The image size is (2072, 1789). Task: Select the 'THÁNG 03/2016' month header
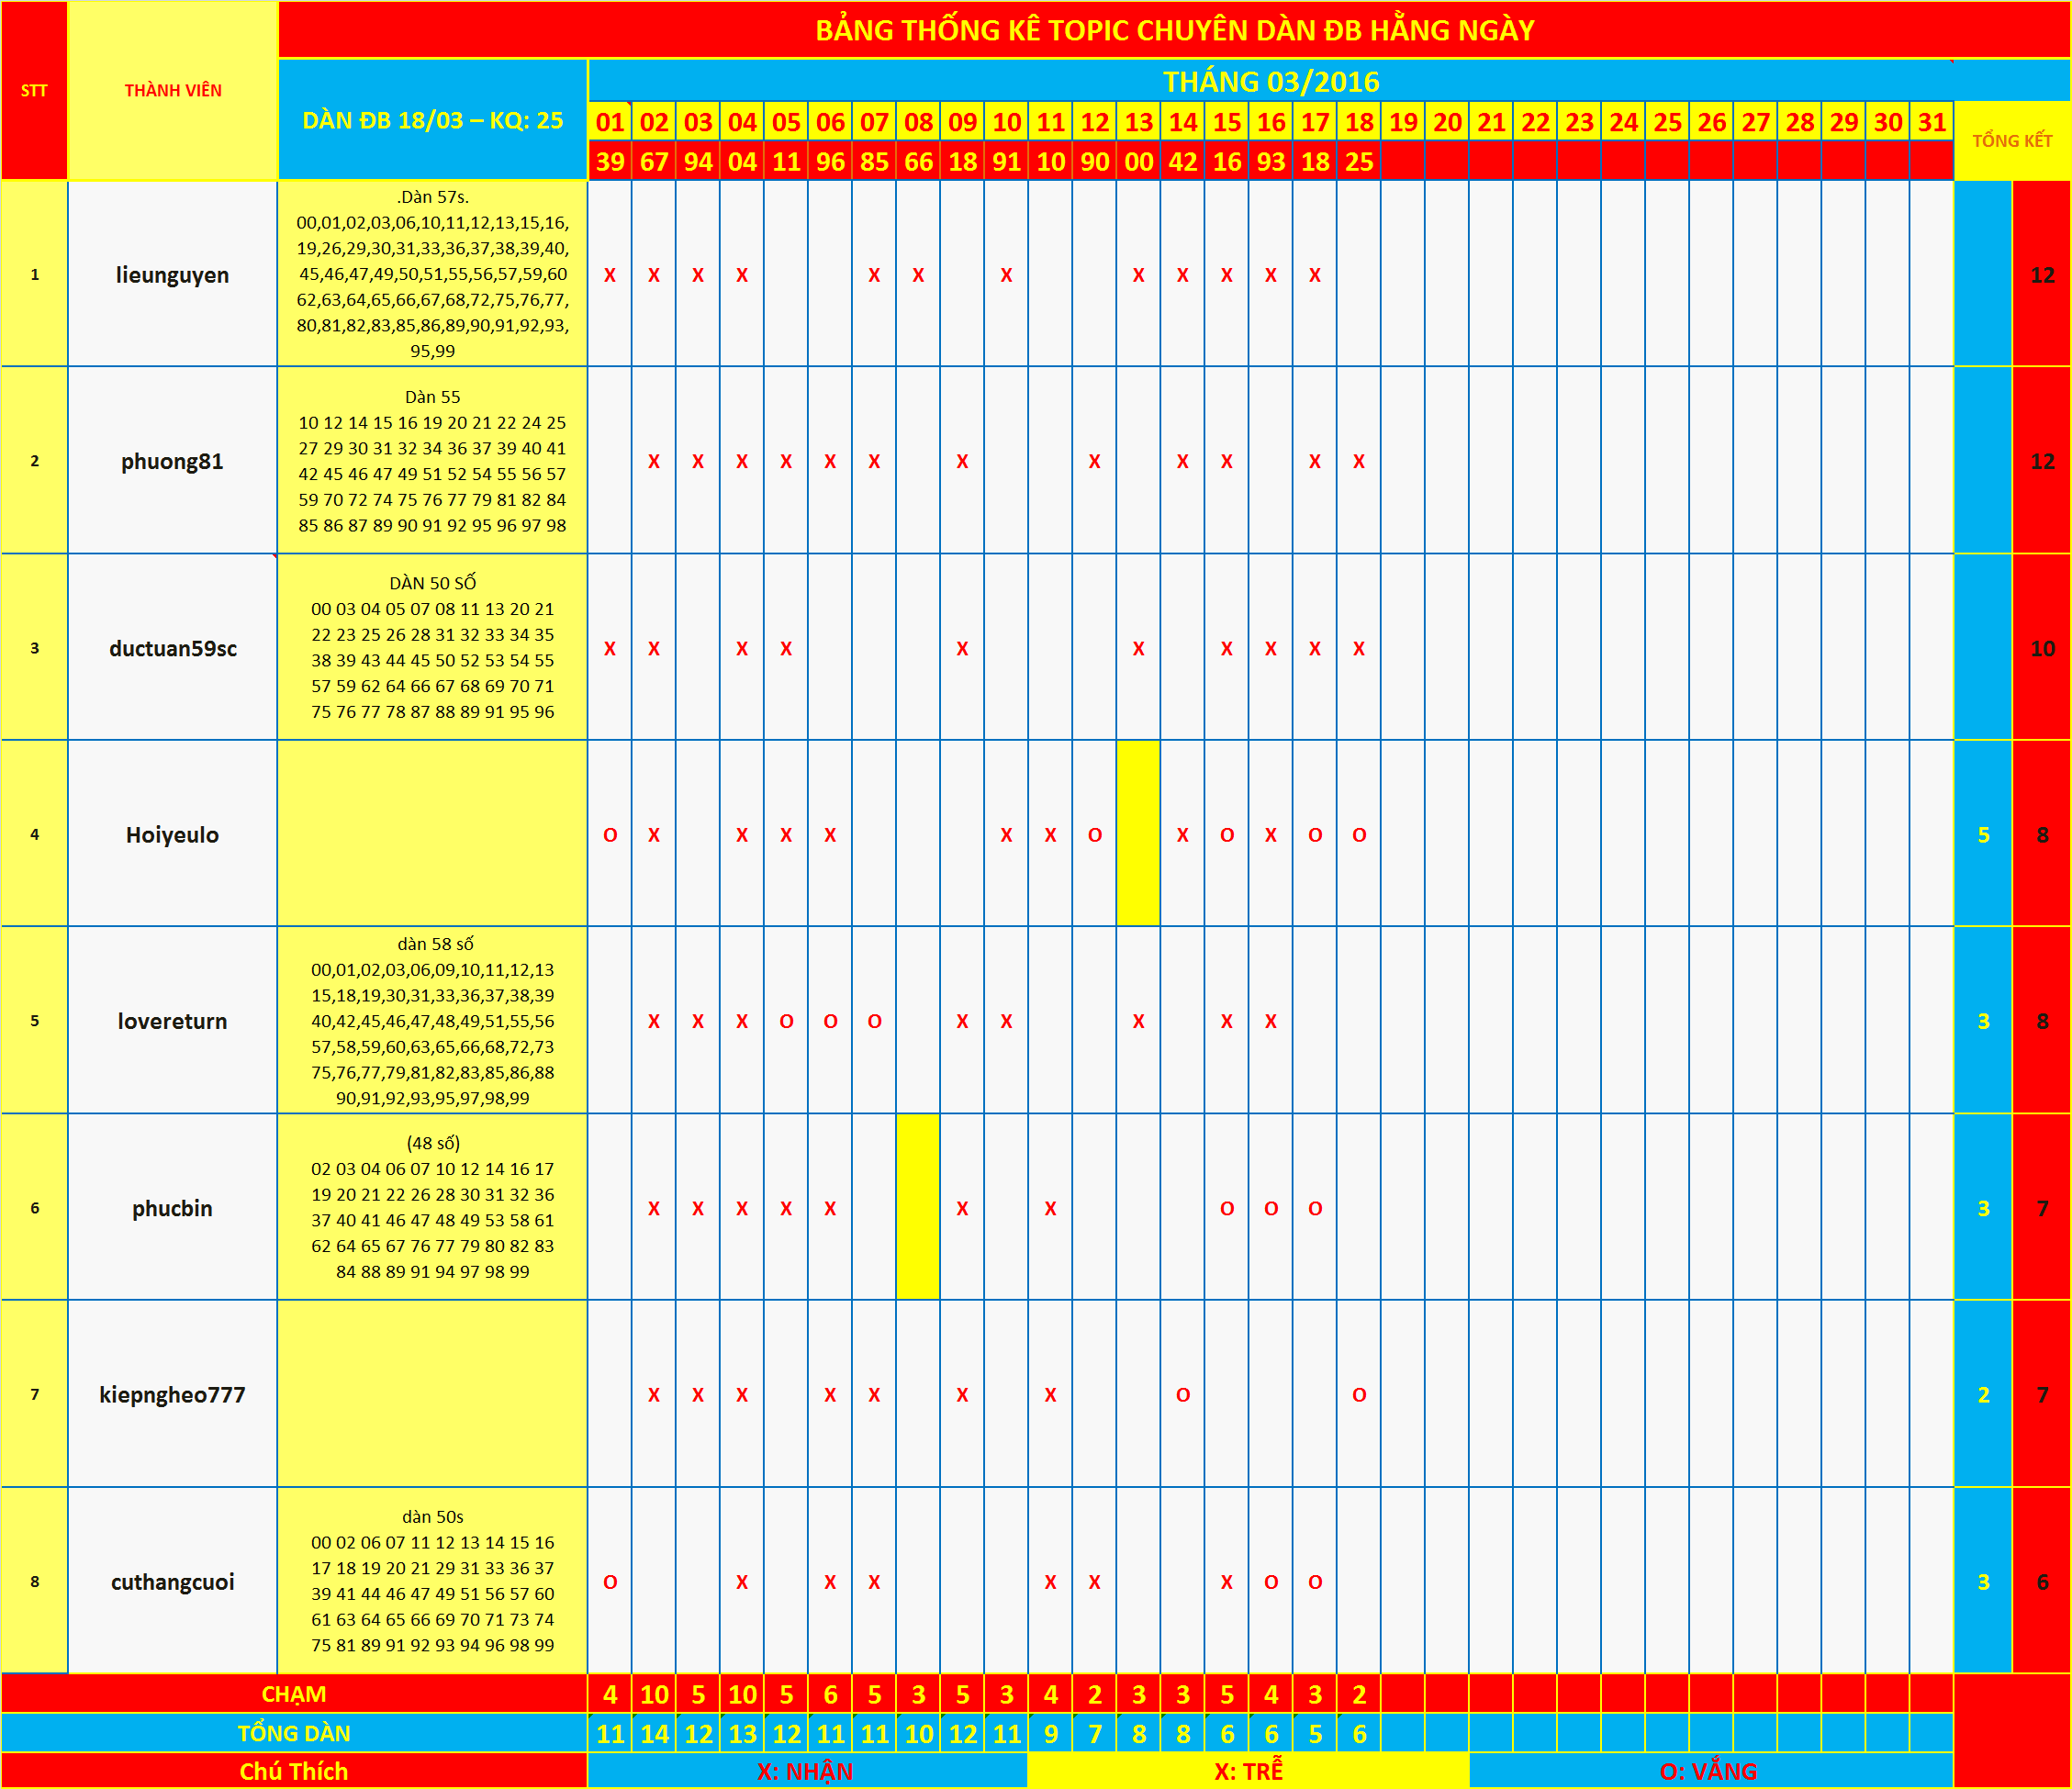[x=1270, y=81]
